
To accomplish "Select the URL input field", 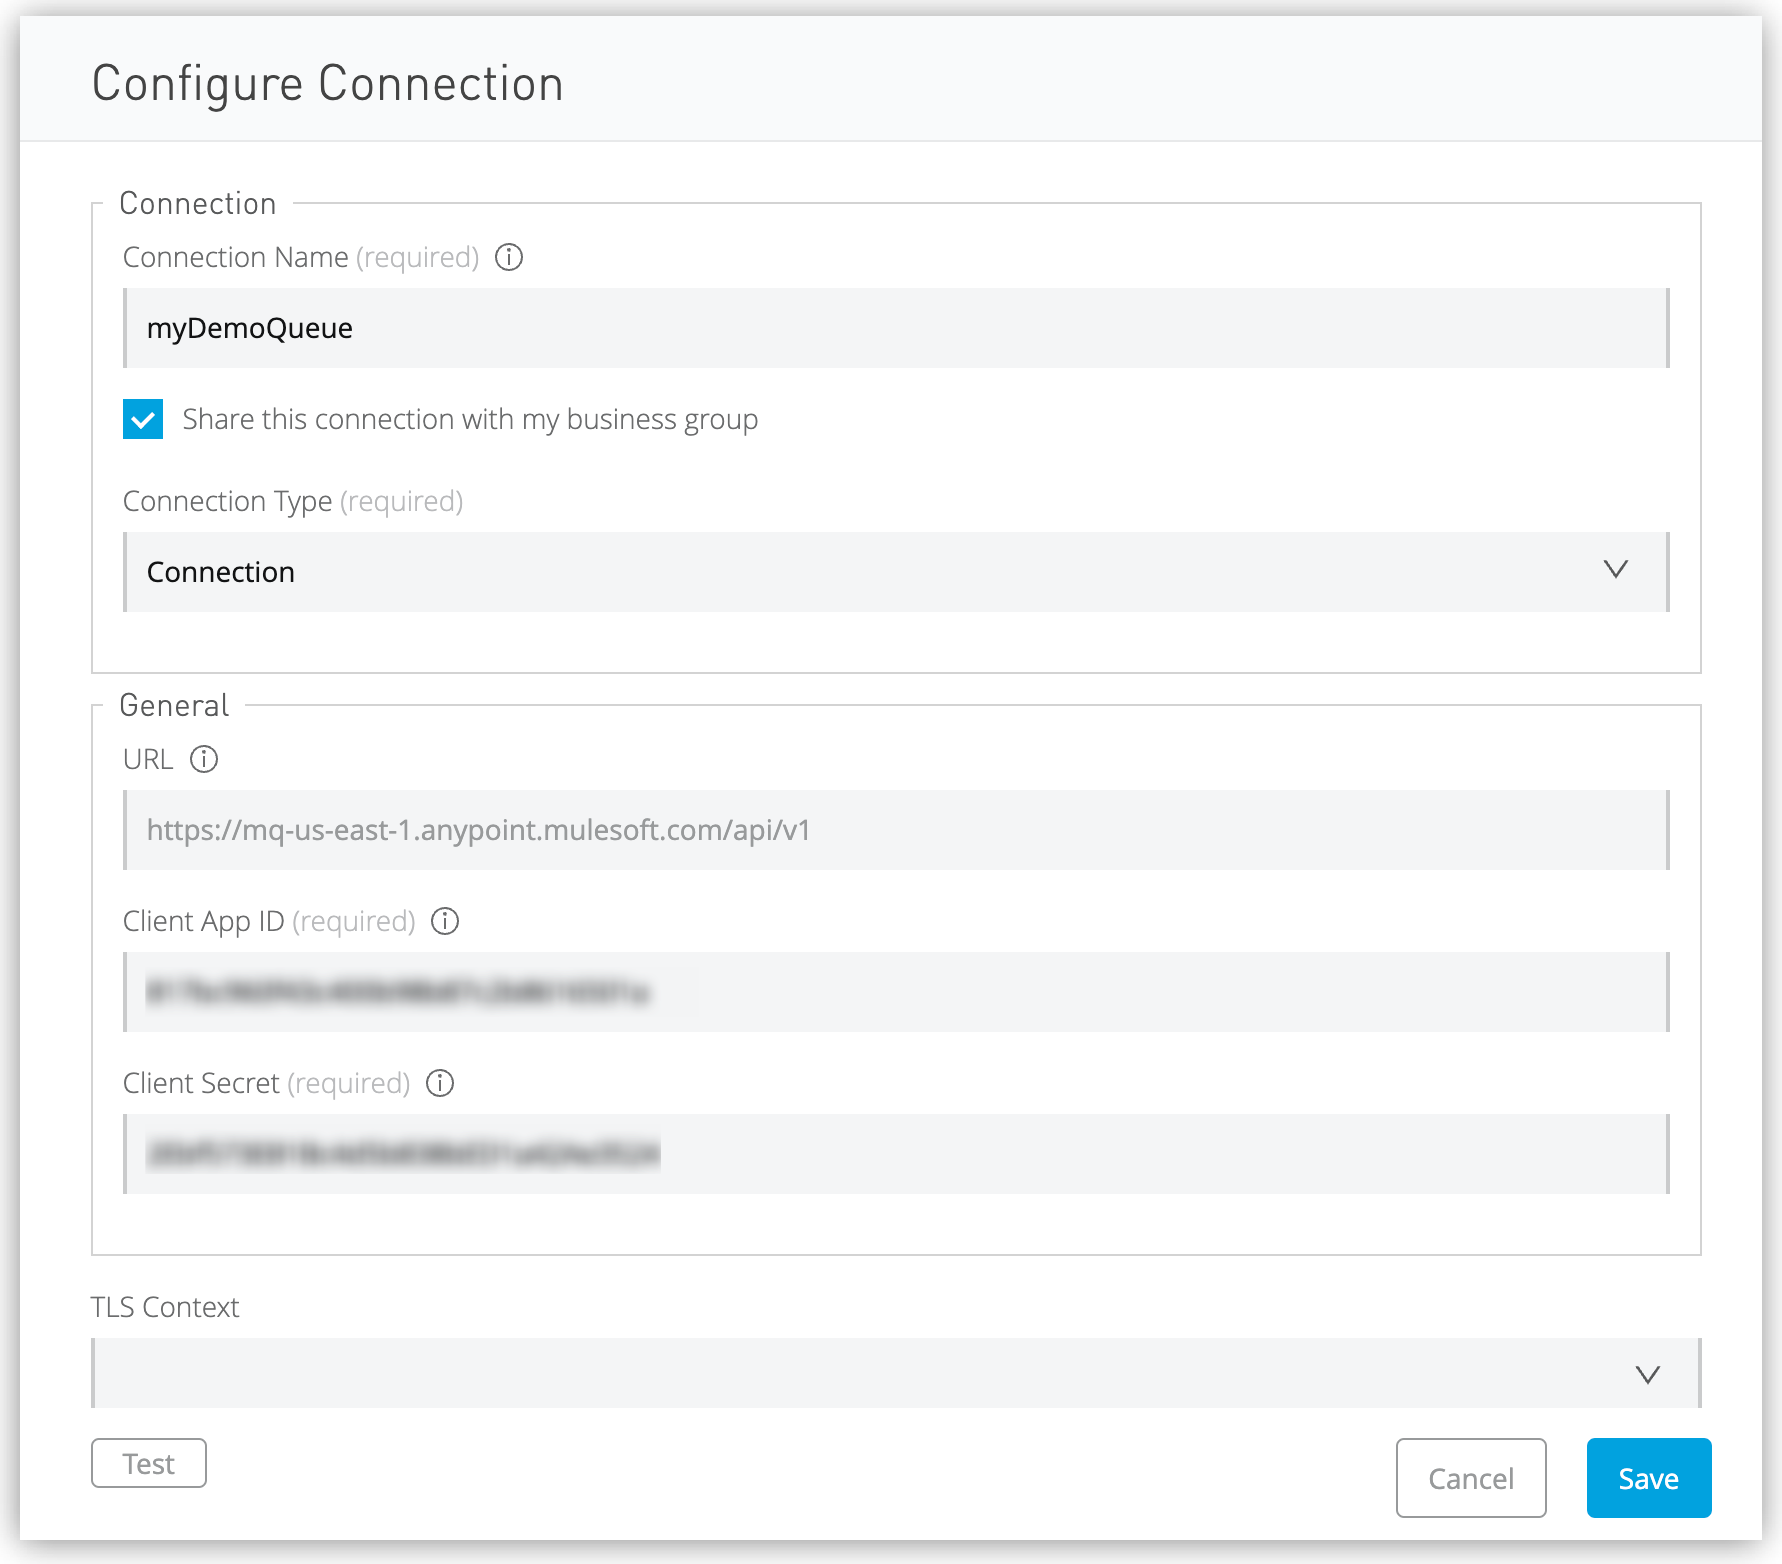I will tap(895, 830).
